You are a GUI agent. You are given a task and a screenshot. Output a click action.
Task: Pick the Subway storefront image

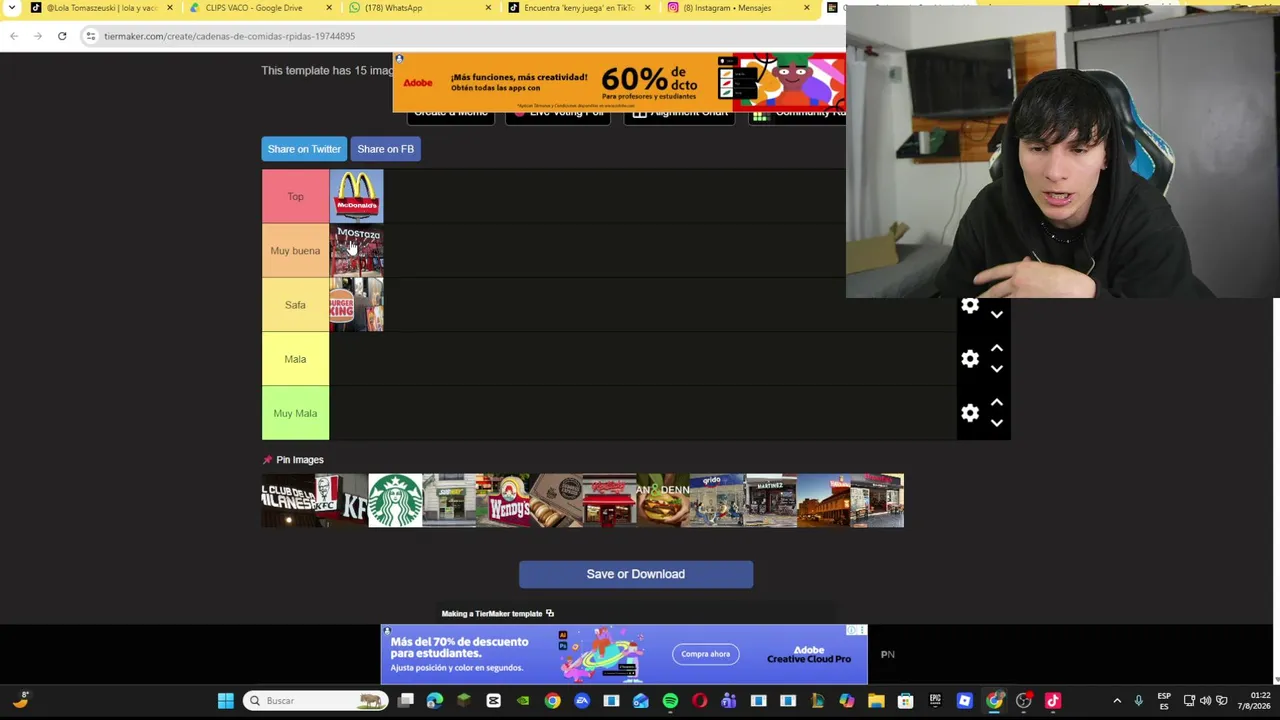(449, 500)
